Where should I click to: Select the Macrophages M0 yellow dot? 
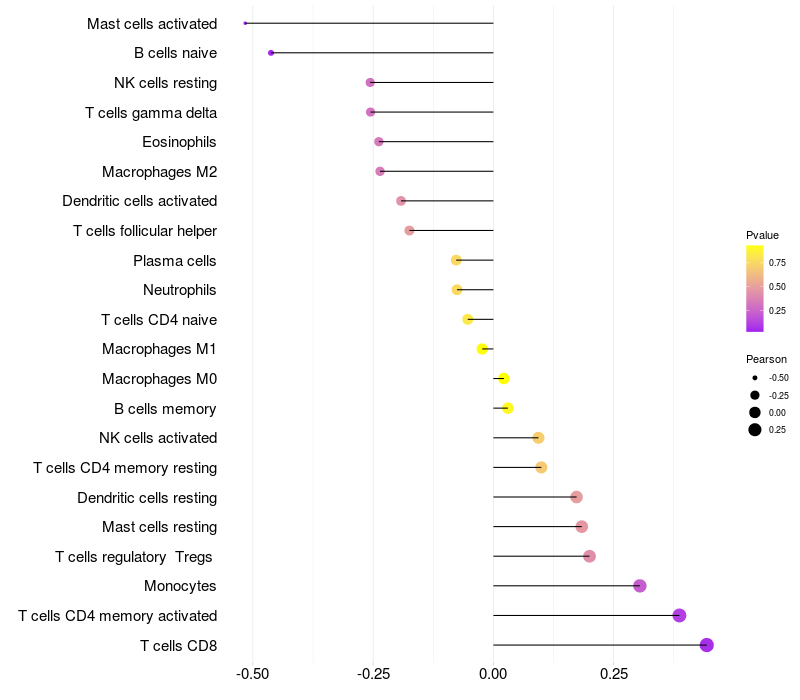(504, 379)
